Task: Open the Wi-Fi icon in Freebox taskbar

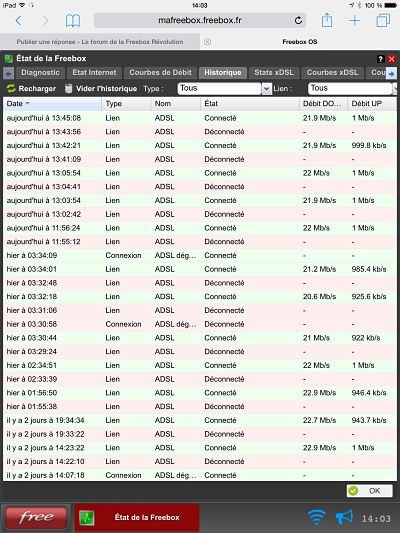Action: (316, 517)
